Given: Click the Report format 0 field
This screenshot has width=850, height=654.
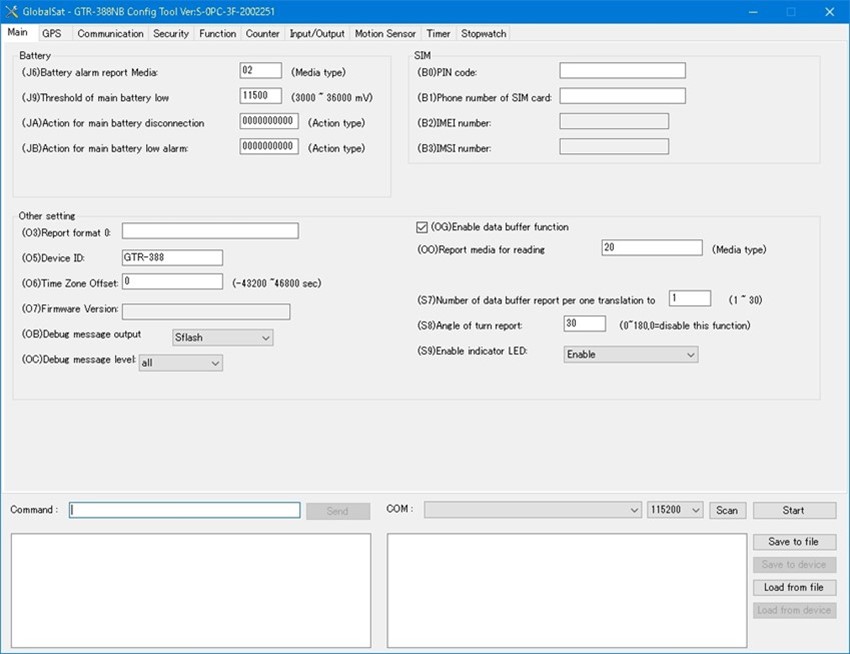Looking at the screenshot, I should (210, 231).
